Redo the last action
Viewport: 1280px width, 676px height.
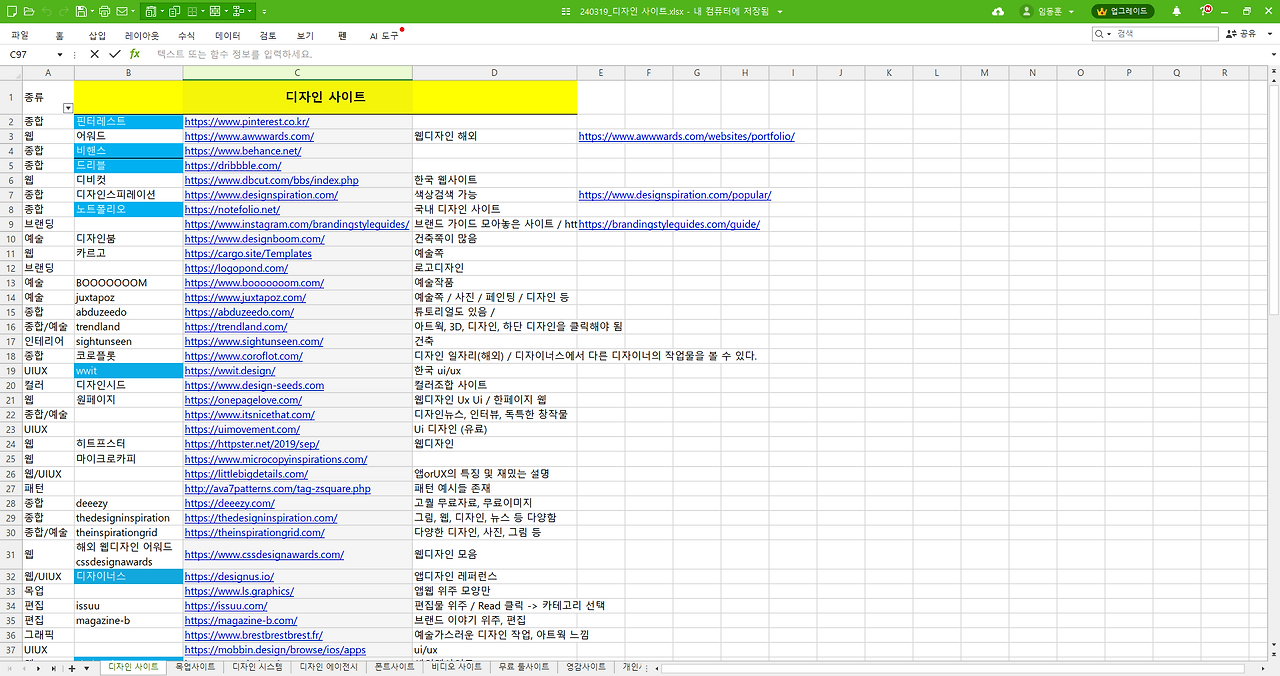[66, 11]
